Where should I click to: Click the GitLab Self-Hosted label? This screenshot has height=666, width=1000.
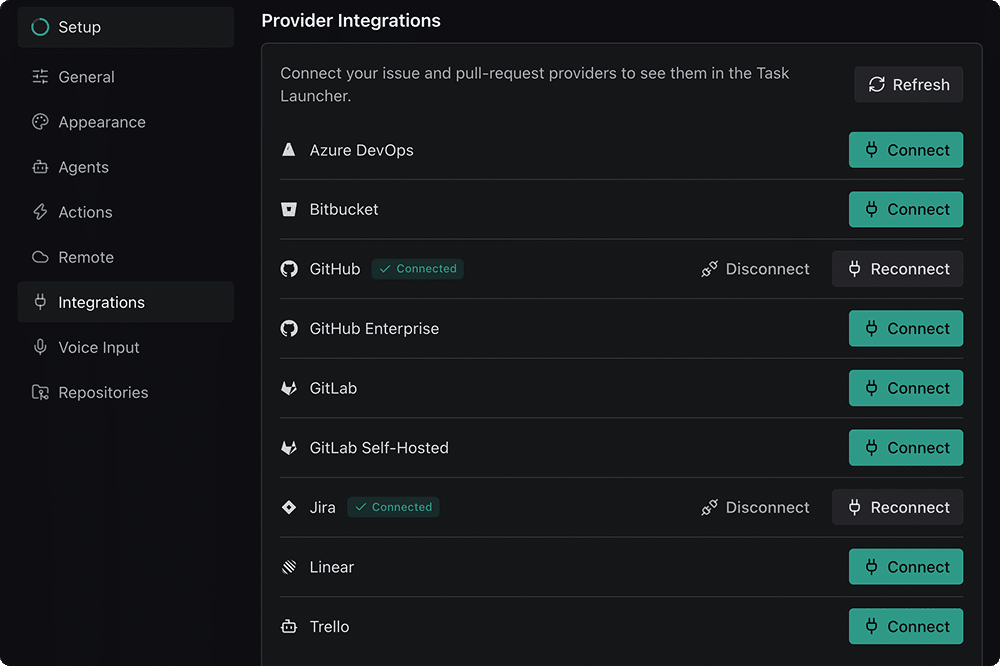(x=379, y=448)
